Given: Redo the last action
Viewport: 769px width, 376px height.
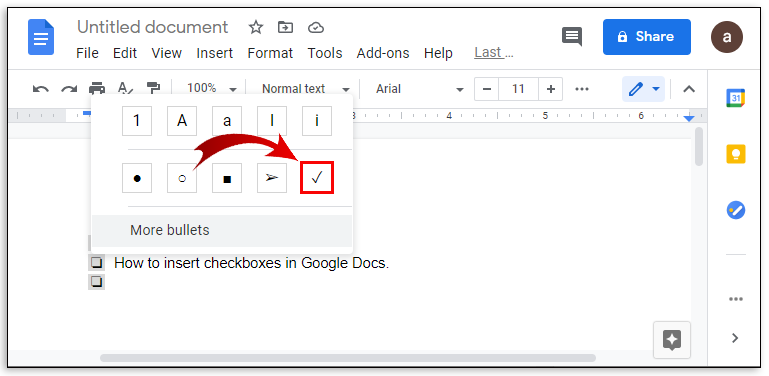Looking at the screenshot, I should pos(69,89).
